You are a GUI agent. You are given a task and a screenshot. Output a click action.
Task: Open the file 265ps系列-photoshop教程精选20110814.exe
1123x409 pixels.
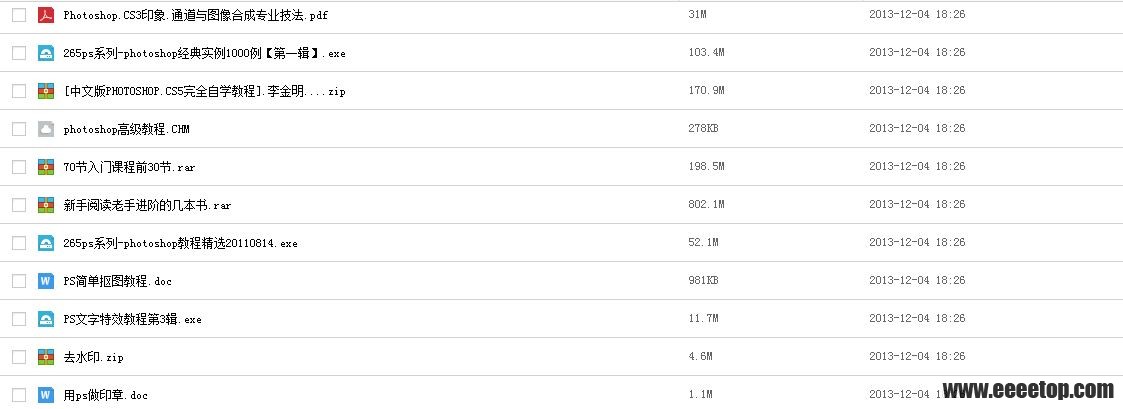click(180, 244)
